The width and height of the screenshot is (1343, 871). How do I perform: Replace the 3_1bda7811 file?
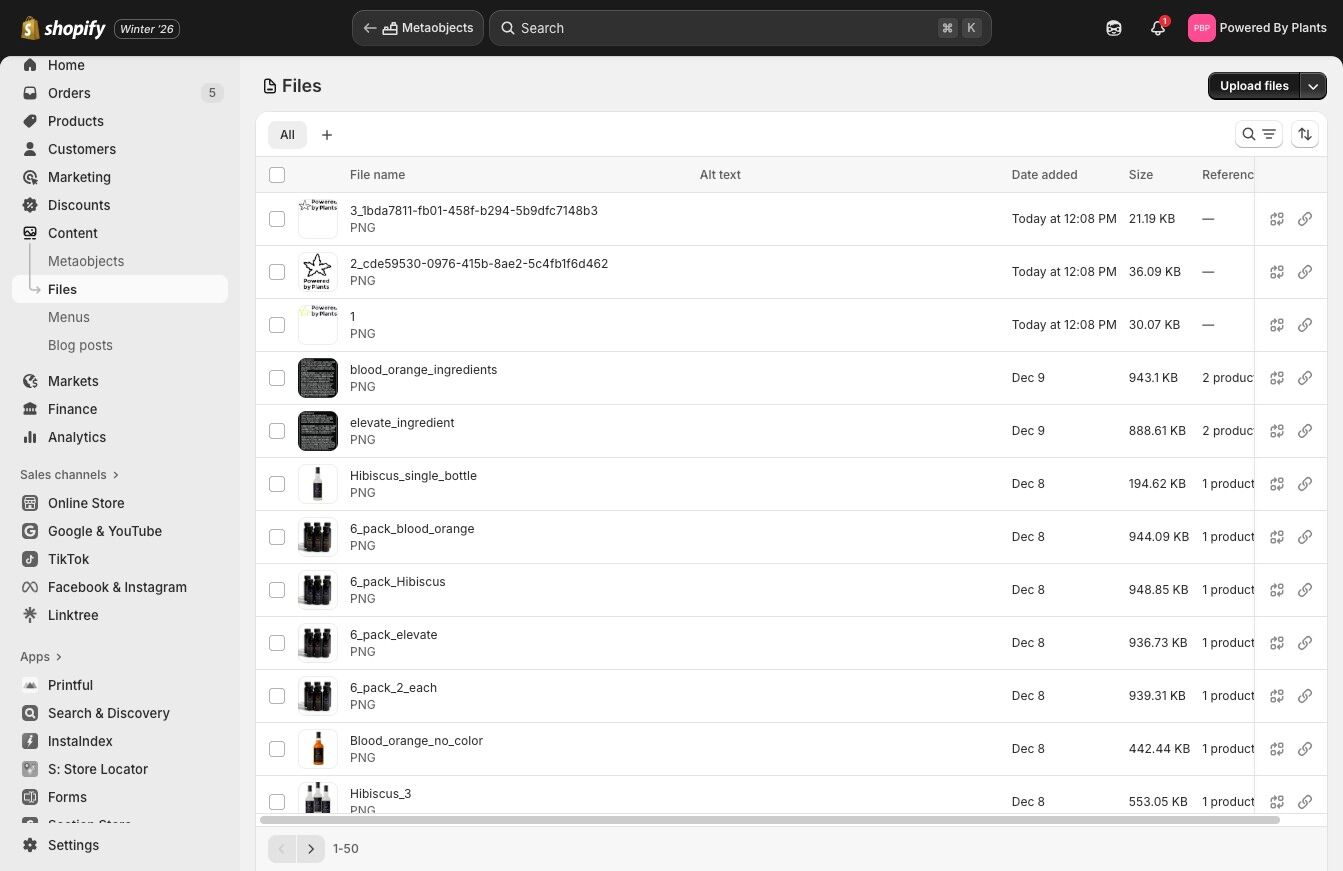[x=1277, y=219]
